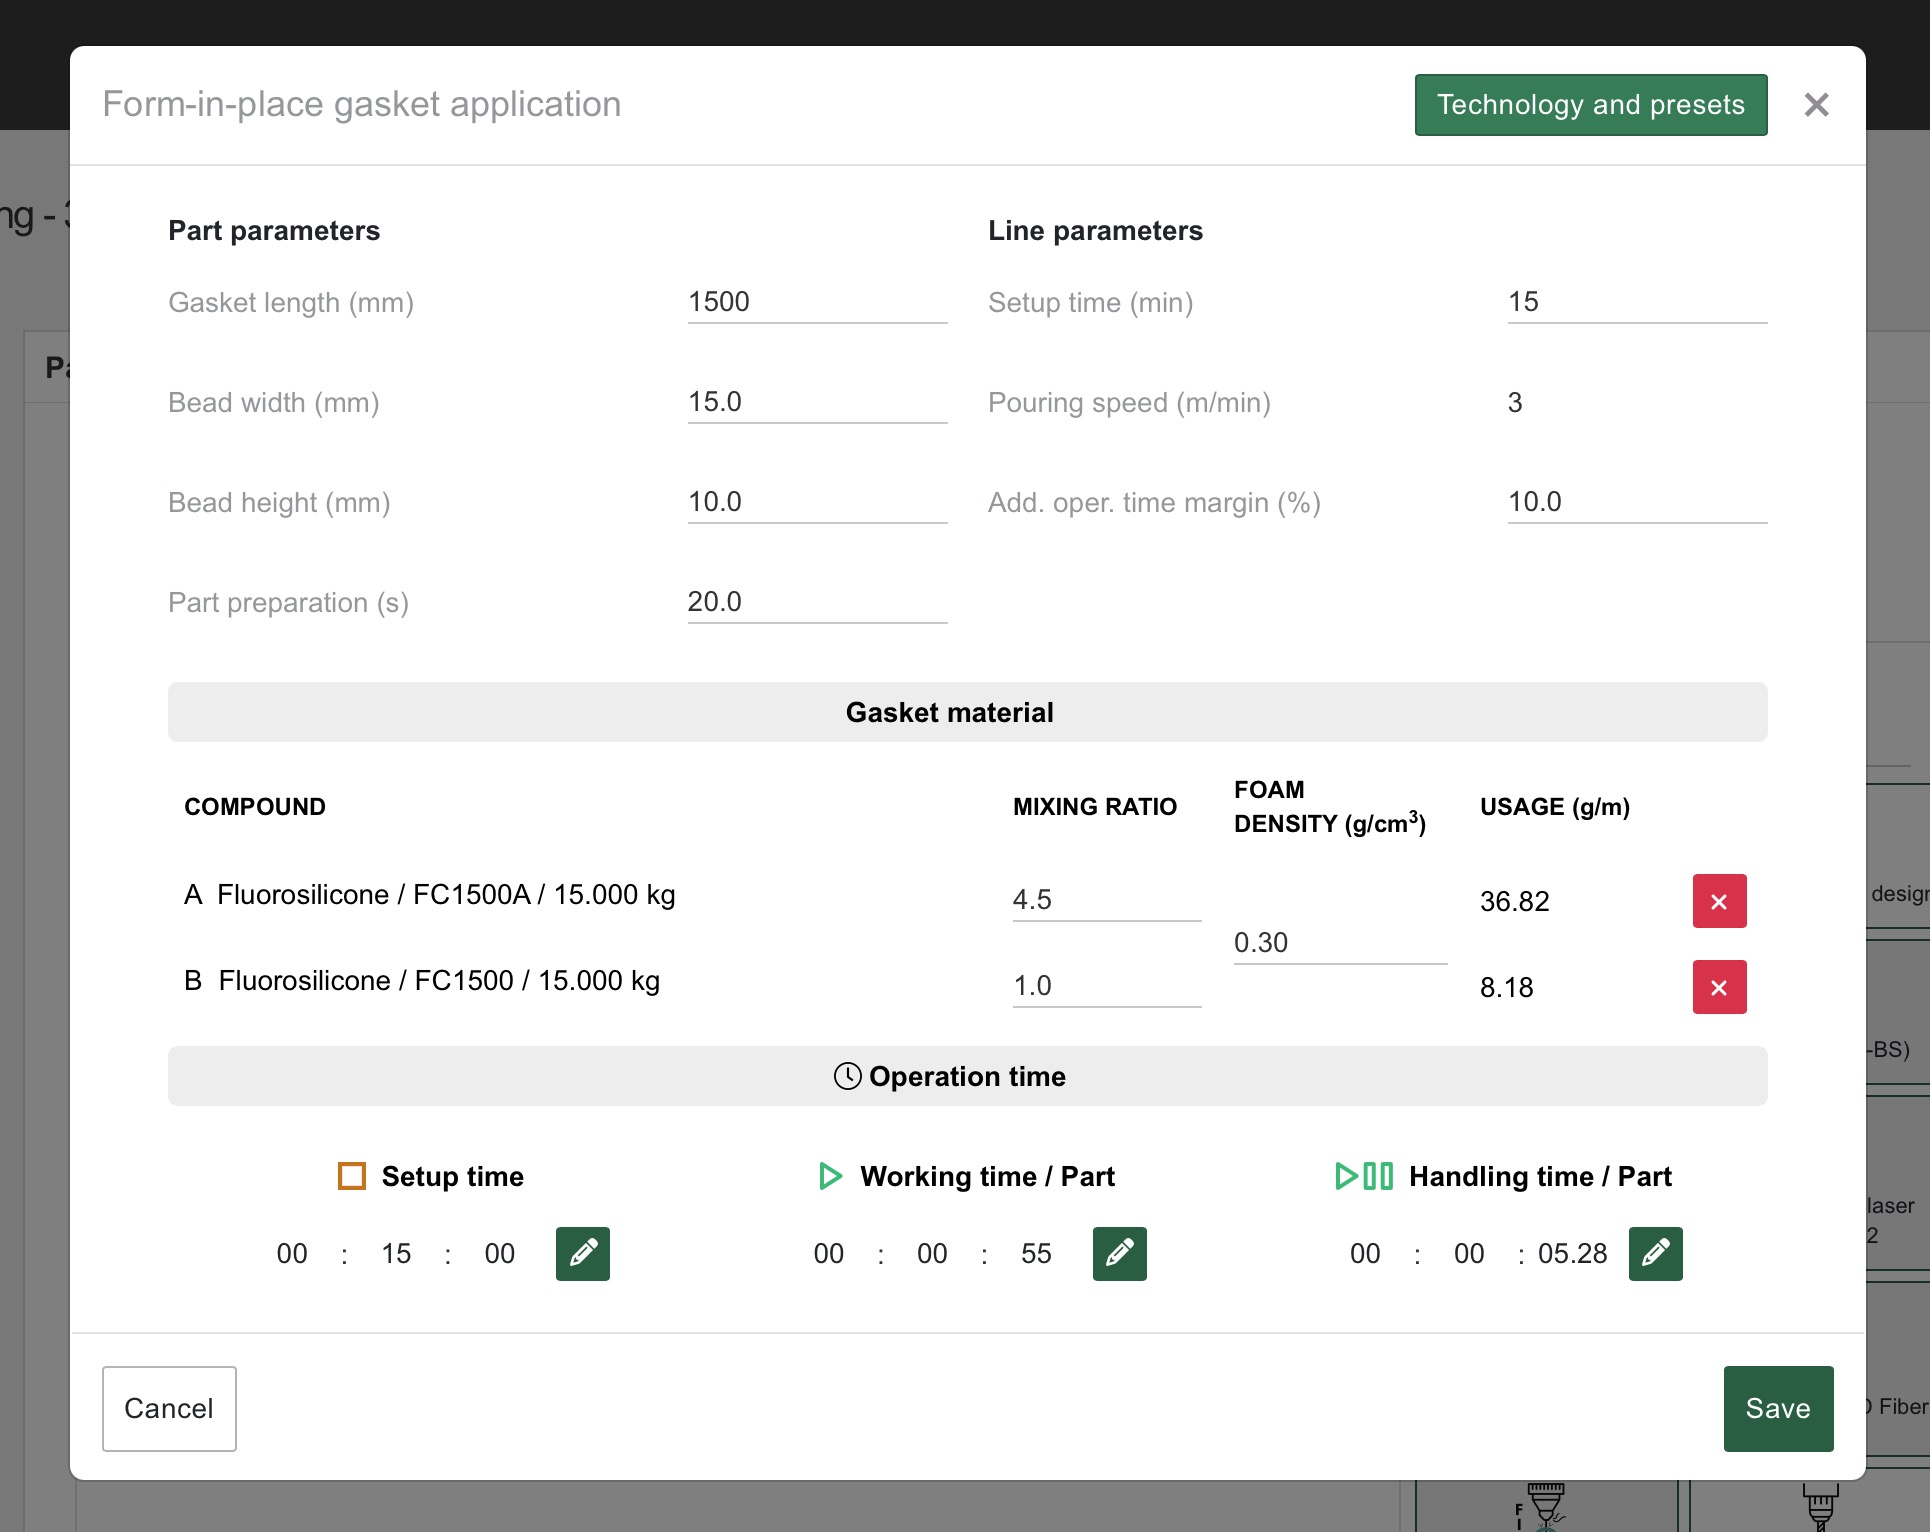Close the gasket application dialog
1930x1532 pixels.
[x=1816, y=104]
